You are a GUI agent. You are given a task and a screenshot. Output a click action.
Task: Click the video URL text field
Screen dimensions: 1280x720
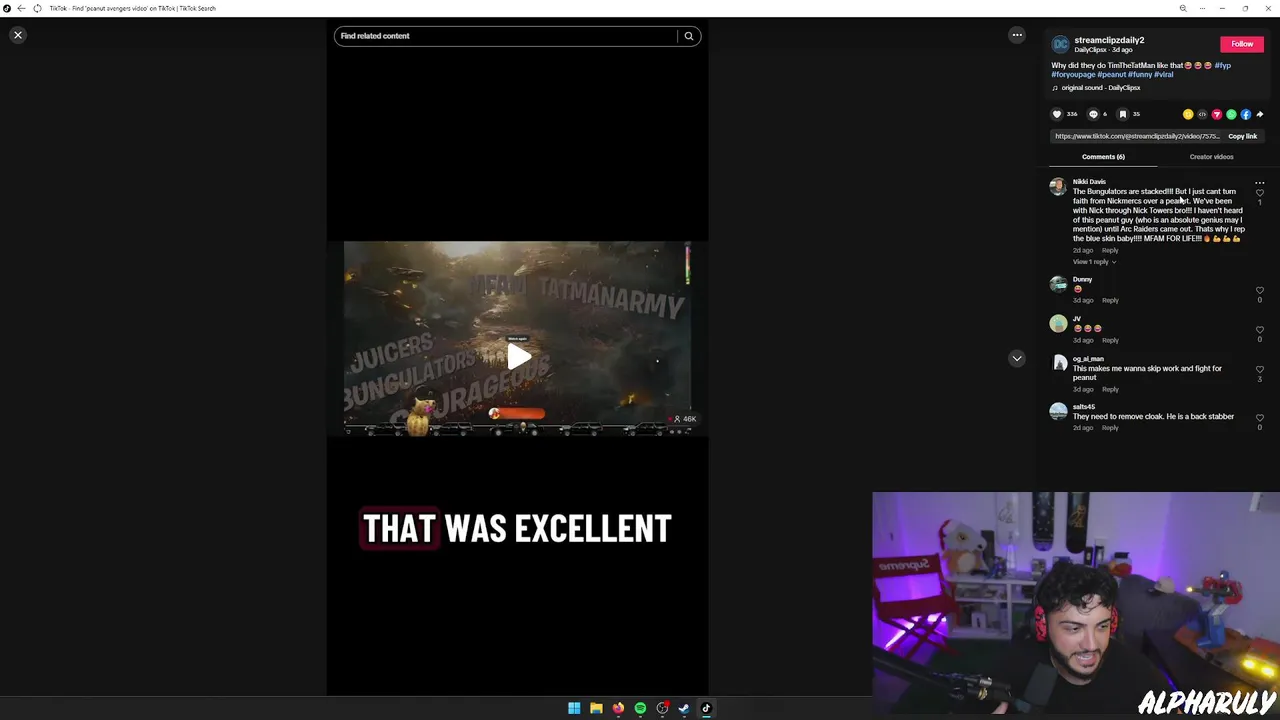pos(1137,136)
